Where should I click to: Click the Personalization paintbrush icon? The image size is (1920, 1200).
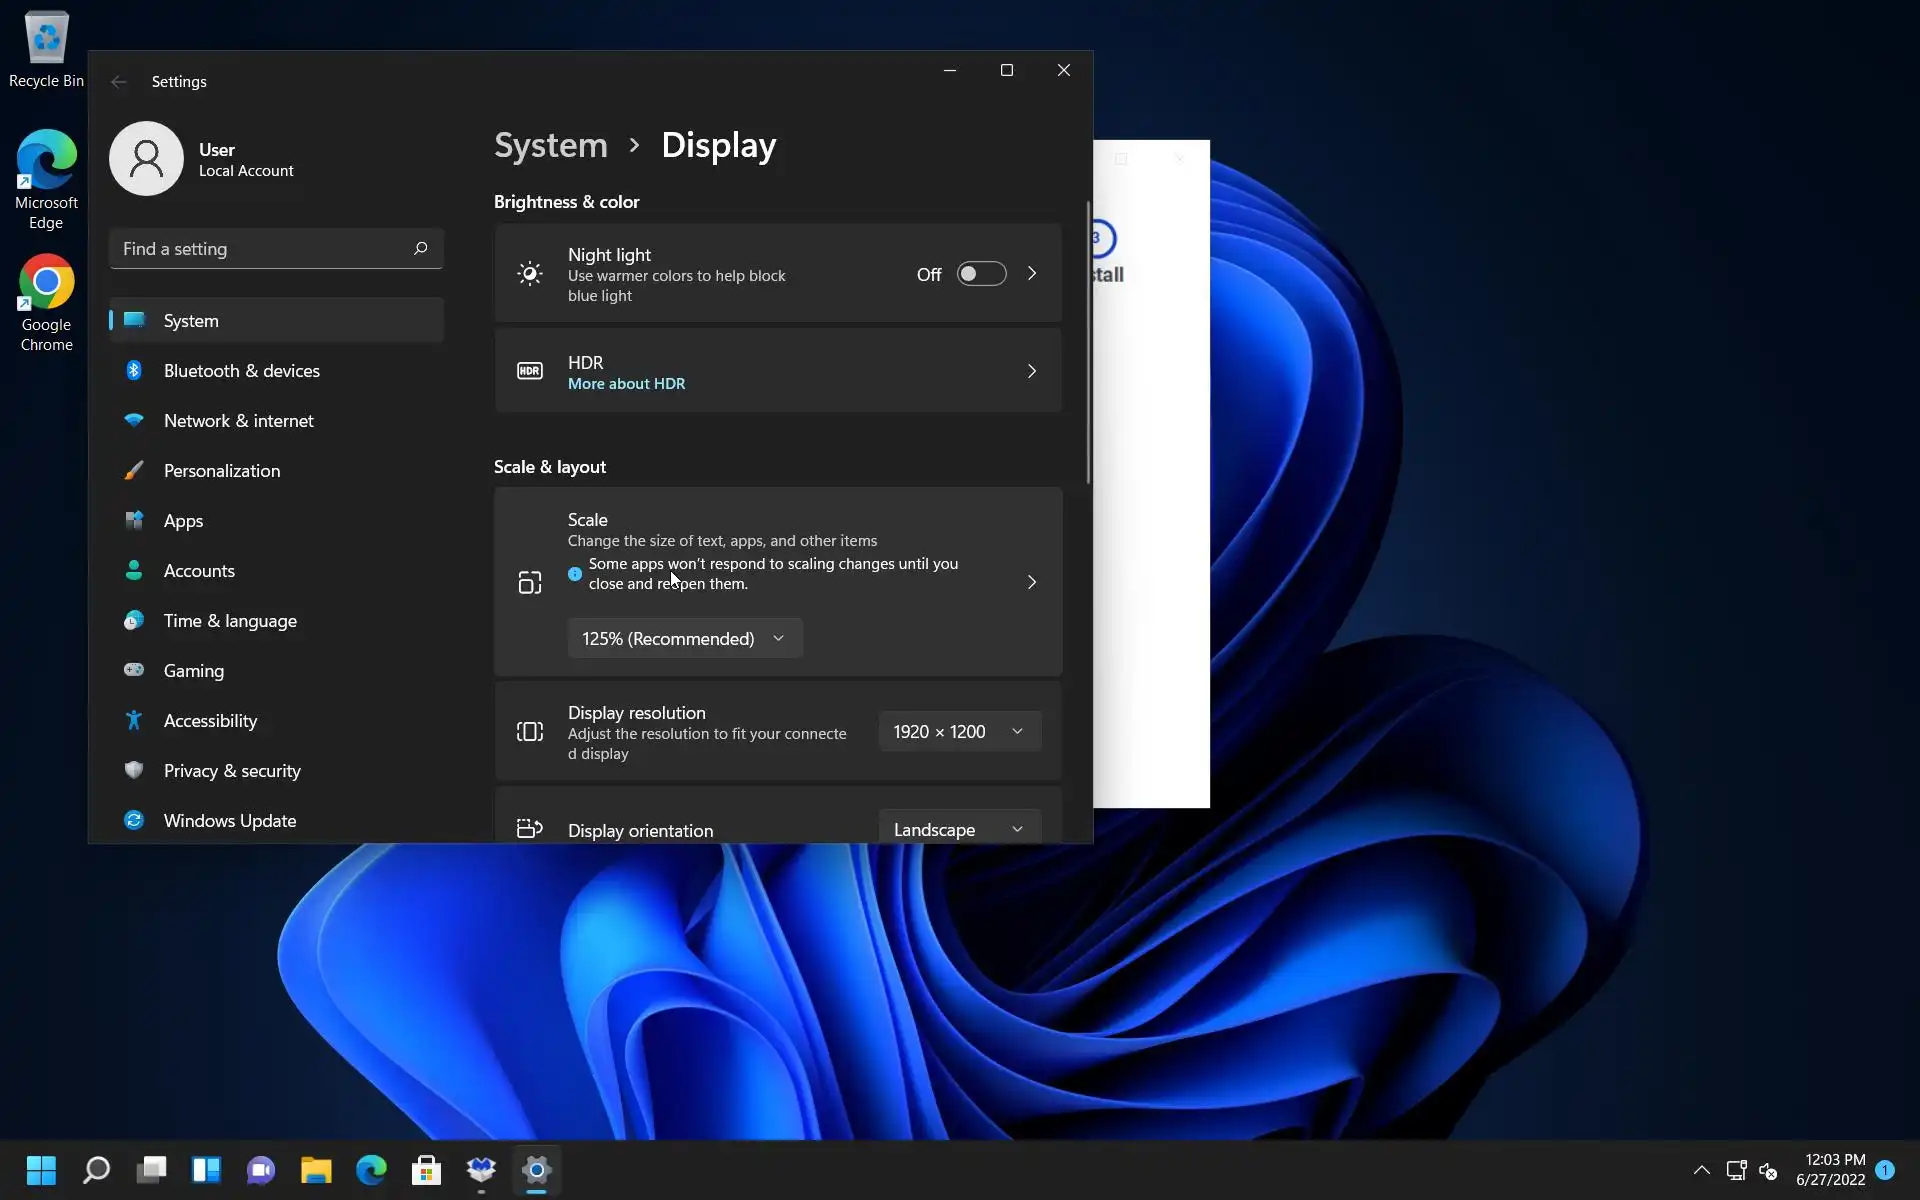(134, 470)
